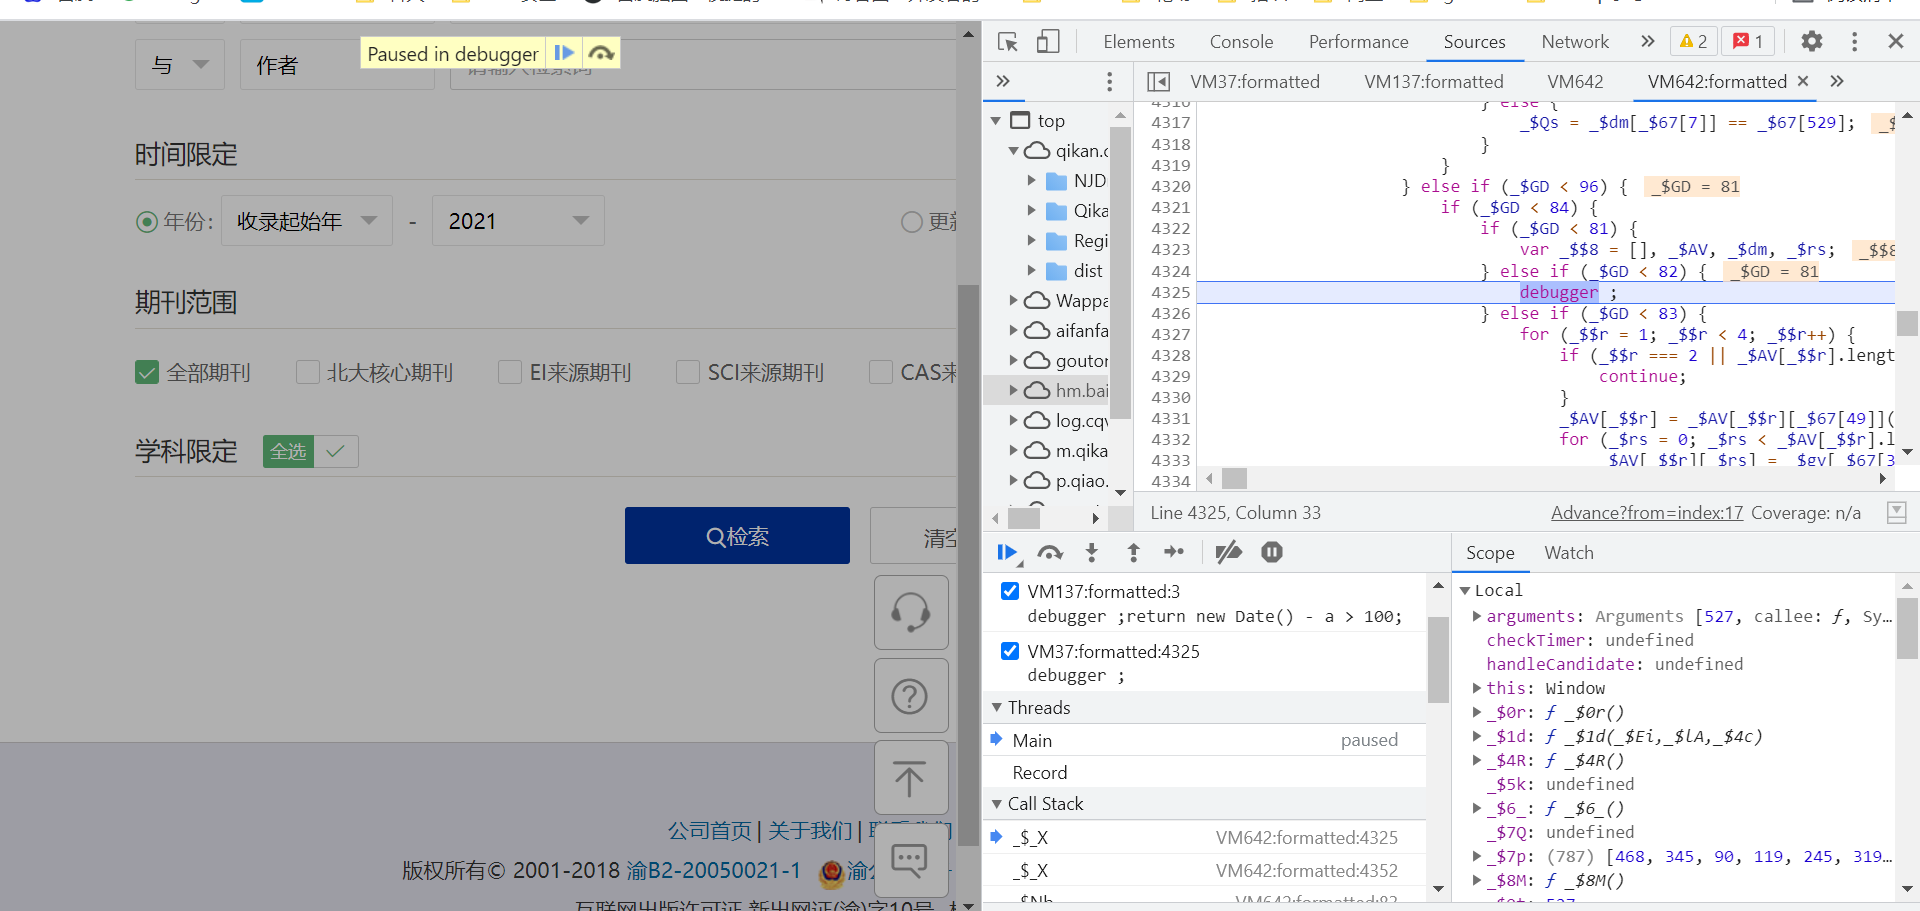This screenshot has height=911, width=1920.
Task: Step into next function call
Action: (1092, 552)
